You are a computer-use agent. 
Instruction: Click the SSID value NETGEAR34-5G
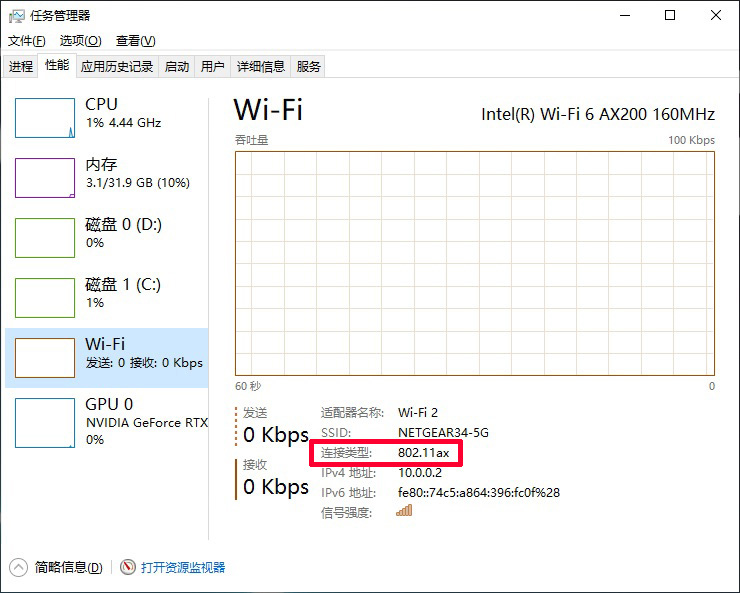443,433
